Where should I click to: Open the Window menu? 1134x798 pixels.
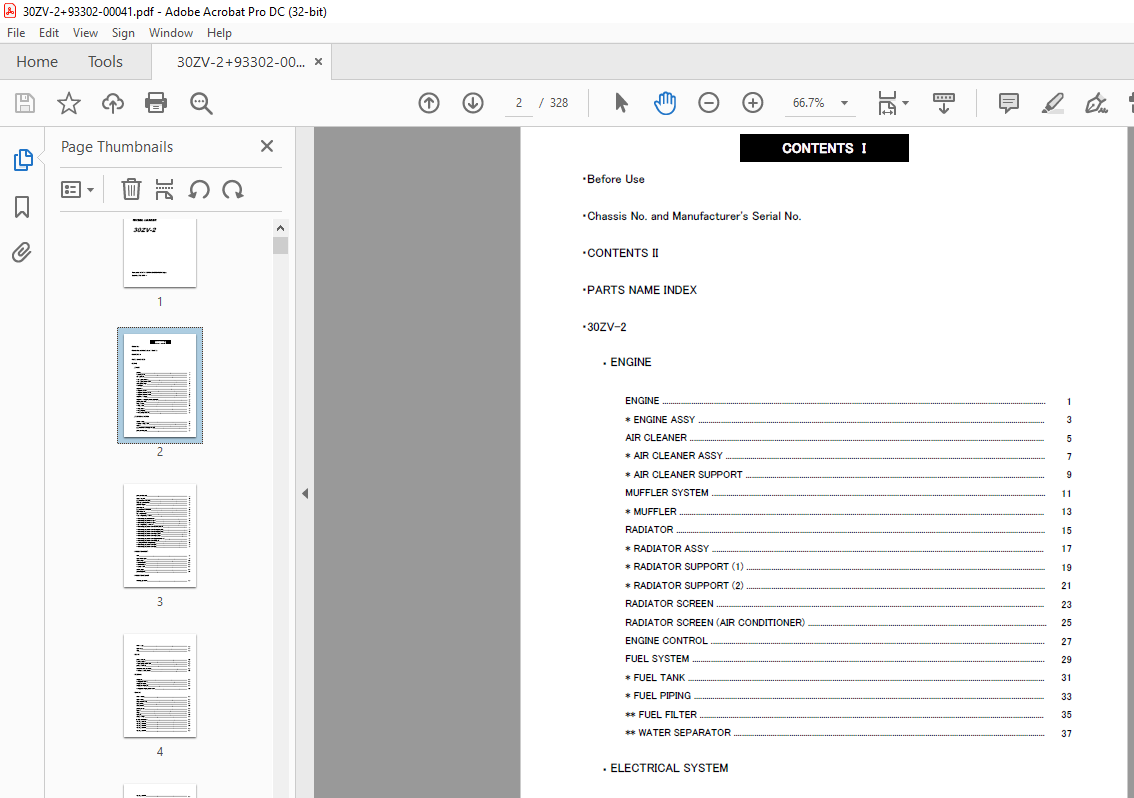coord(171,33)
